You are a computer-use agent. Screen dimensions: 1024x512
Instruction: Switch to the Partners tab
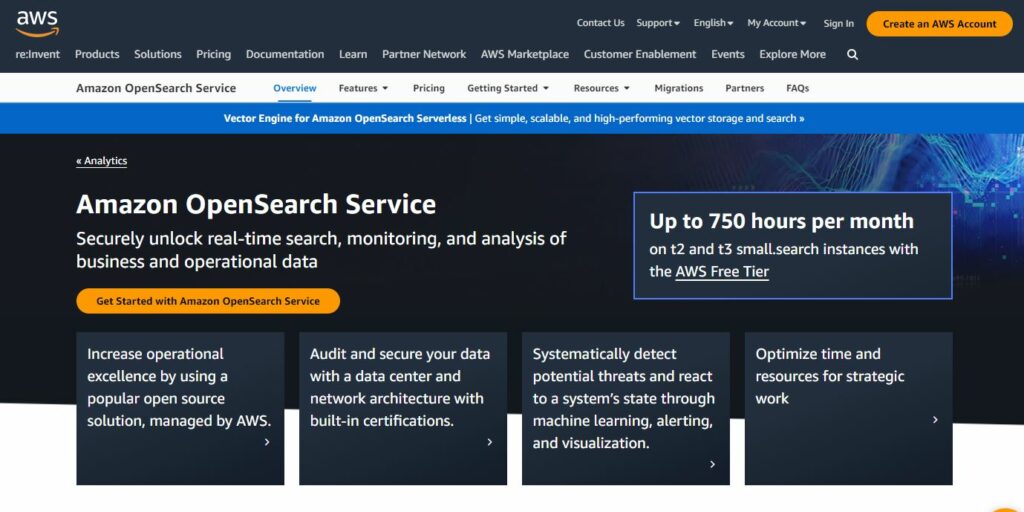744,88
